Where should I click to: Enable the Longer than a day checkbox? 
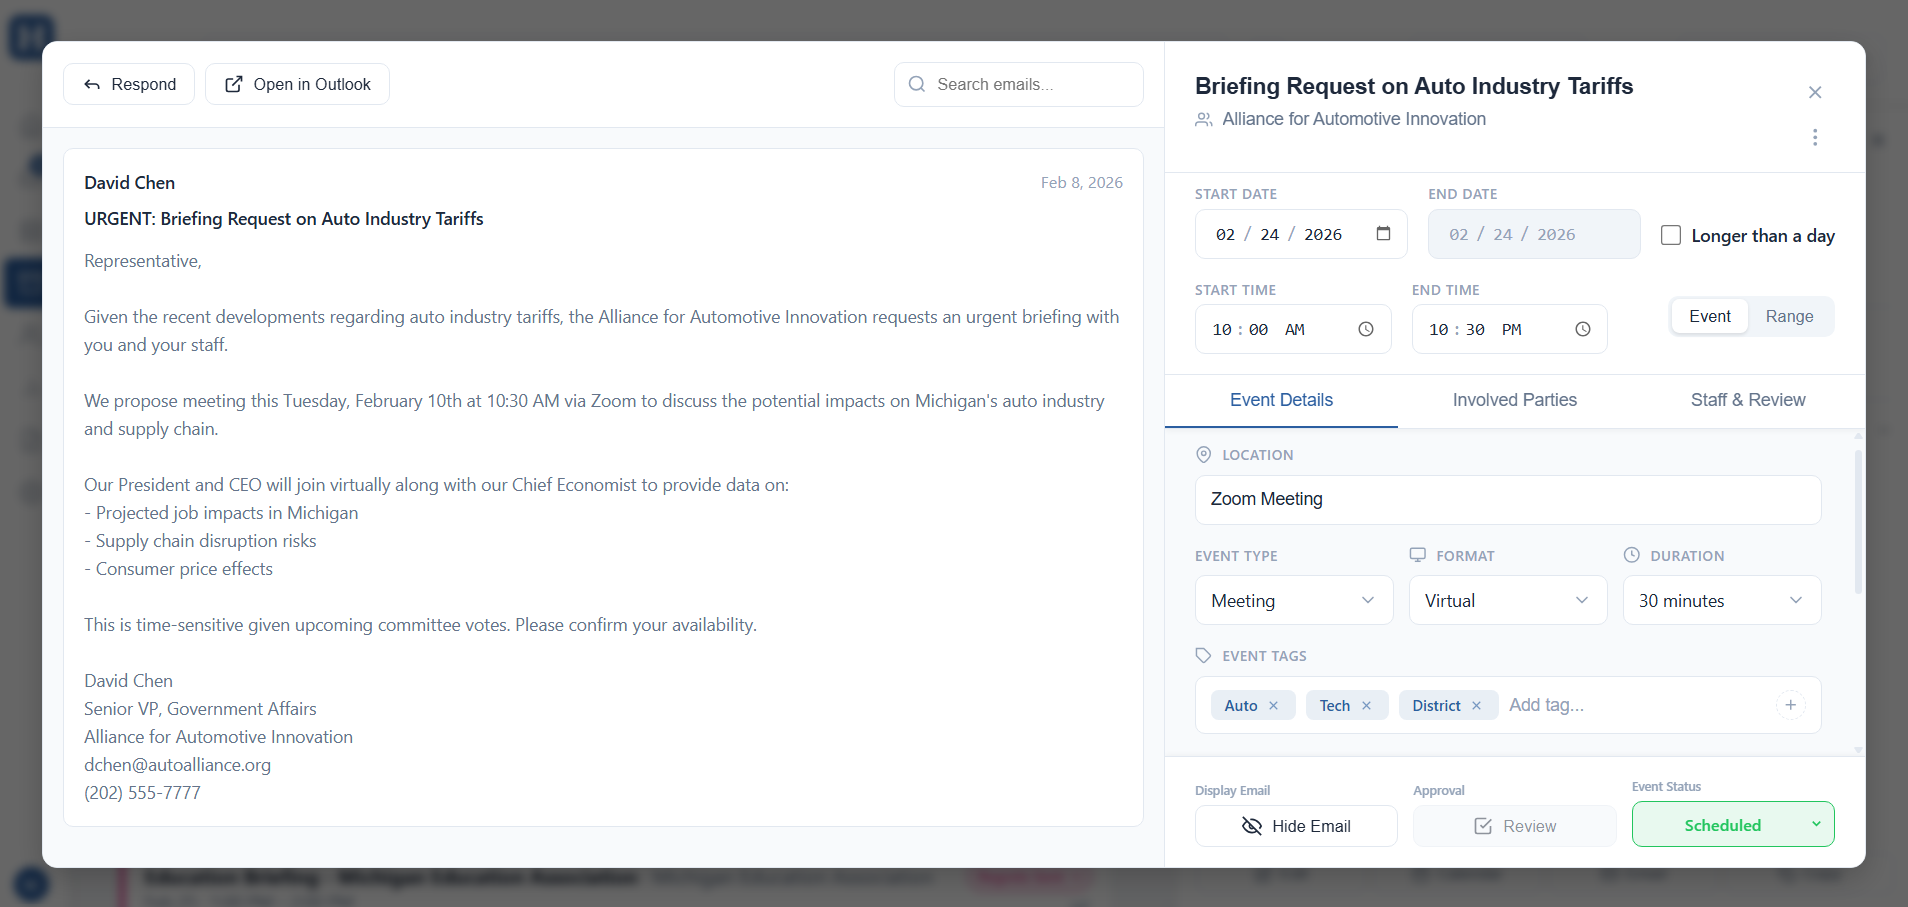[1670, 235]
